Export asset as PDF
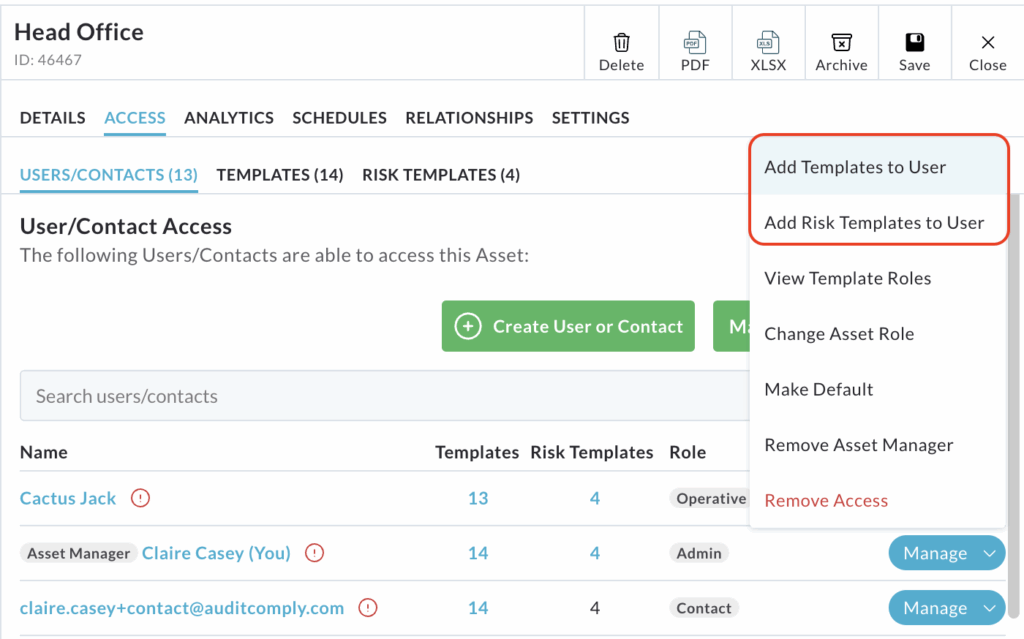 tap(695, 43)
